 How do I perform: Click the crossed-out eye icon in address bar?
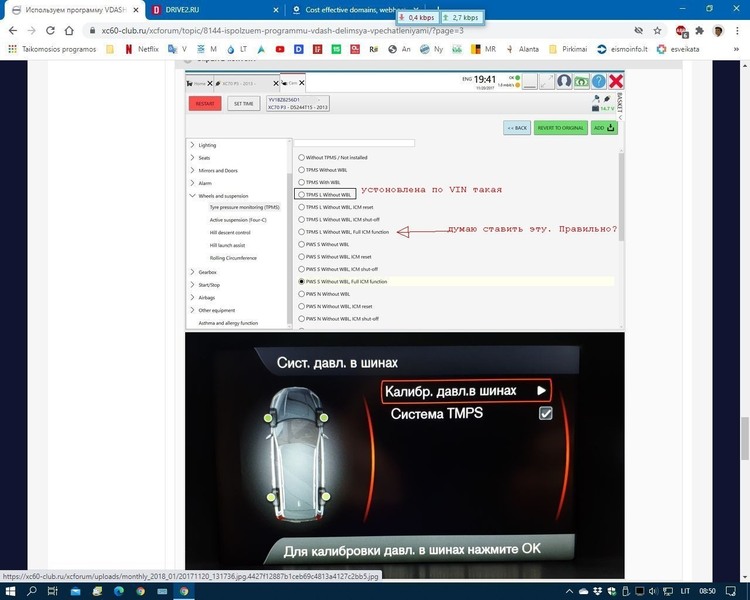pos(639,31)
